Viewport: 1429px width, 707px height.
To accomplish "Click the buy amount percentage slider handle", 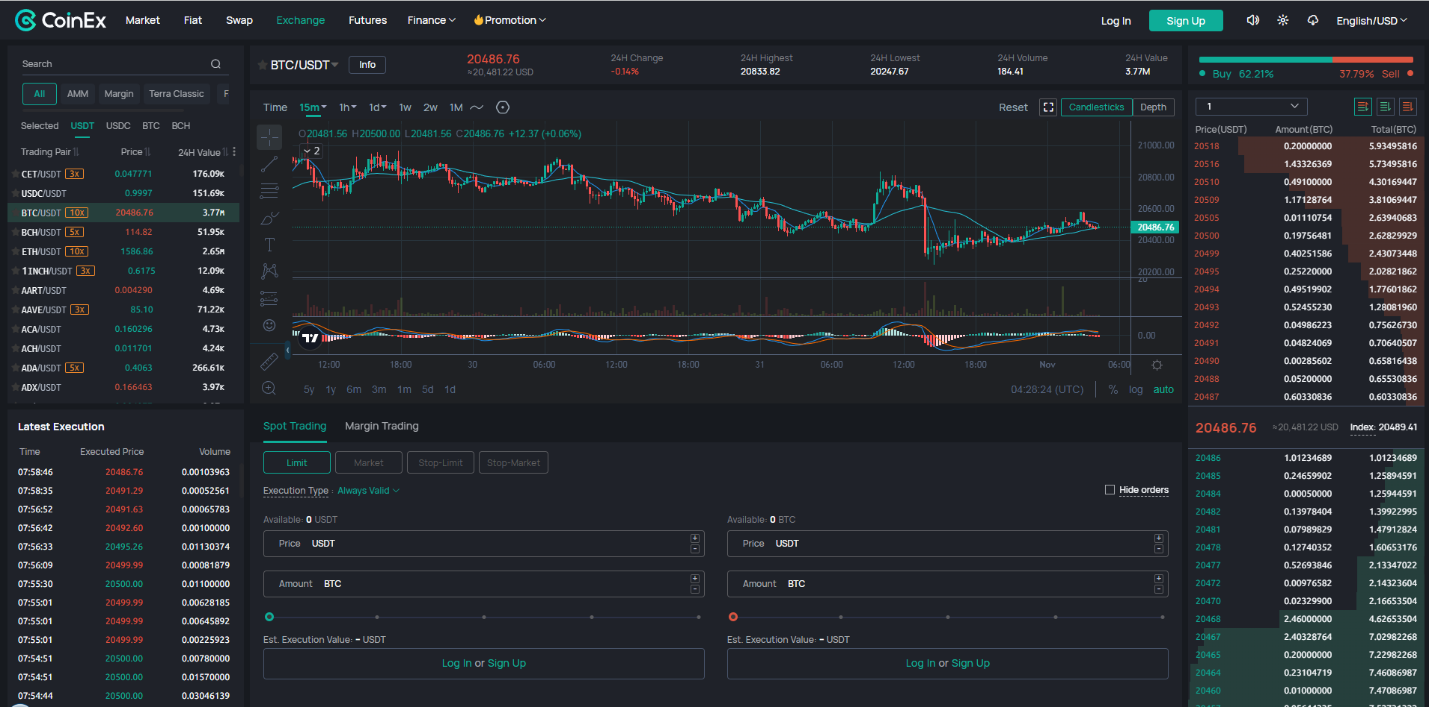I will 269,617.
